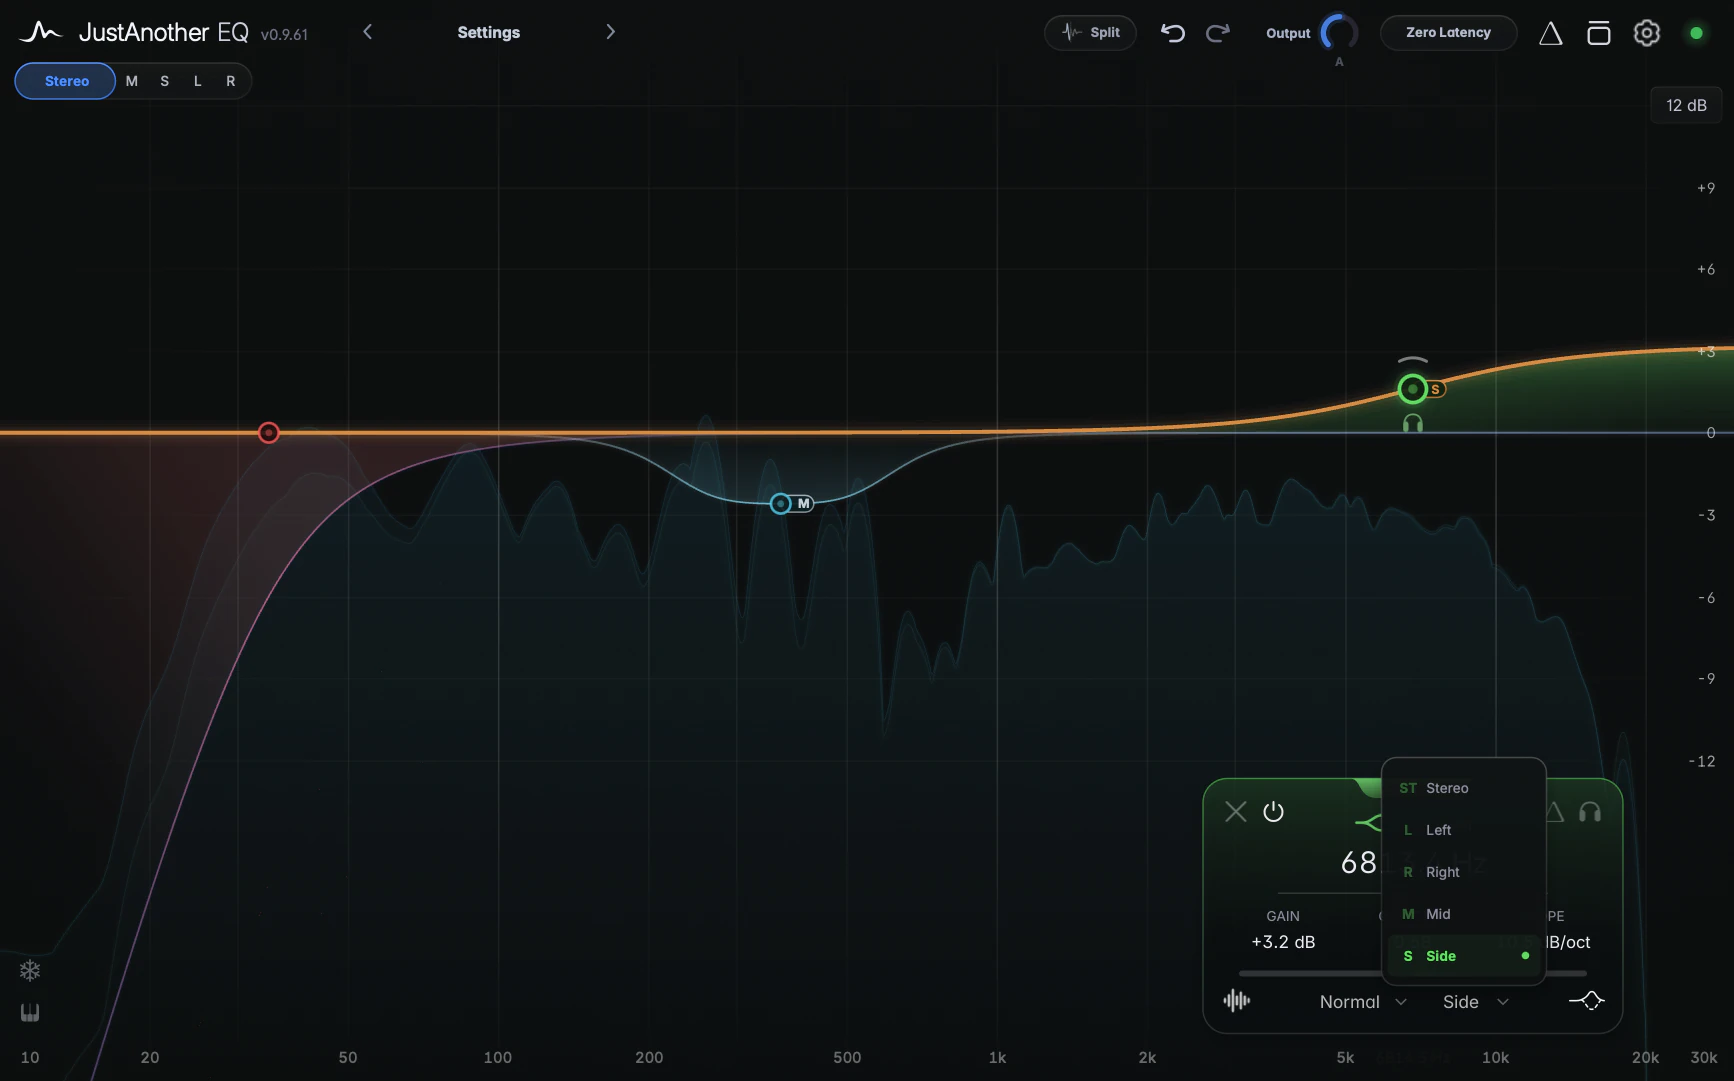Click the Zero Latency button
This screenshot has width=1734, height=1081.
click(x=1448, y=33)
